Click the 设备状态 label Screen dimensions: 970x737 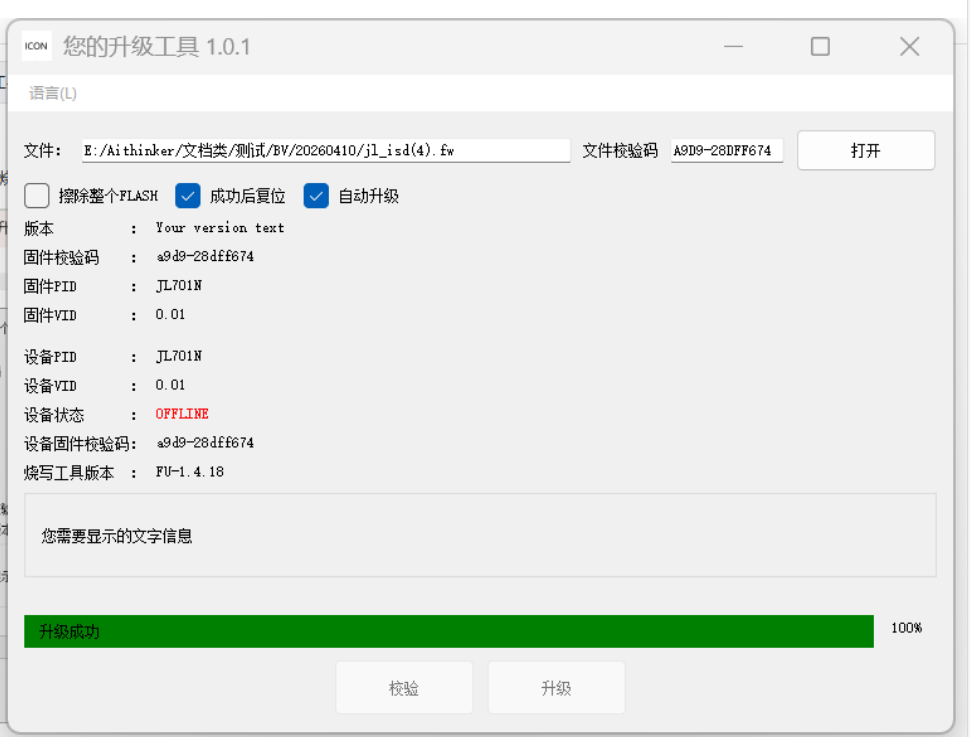(54, 415)
